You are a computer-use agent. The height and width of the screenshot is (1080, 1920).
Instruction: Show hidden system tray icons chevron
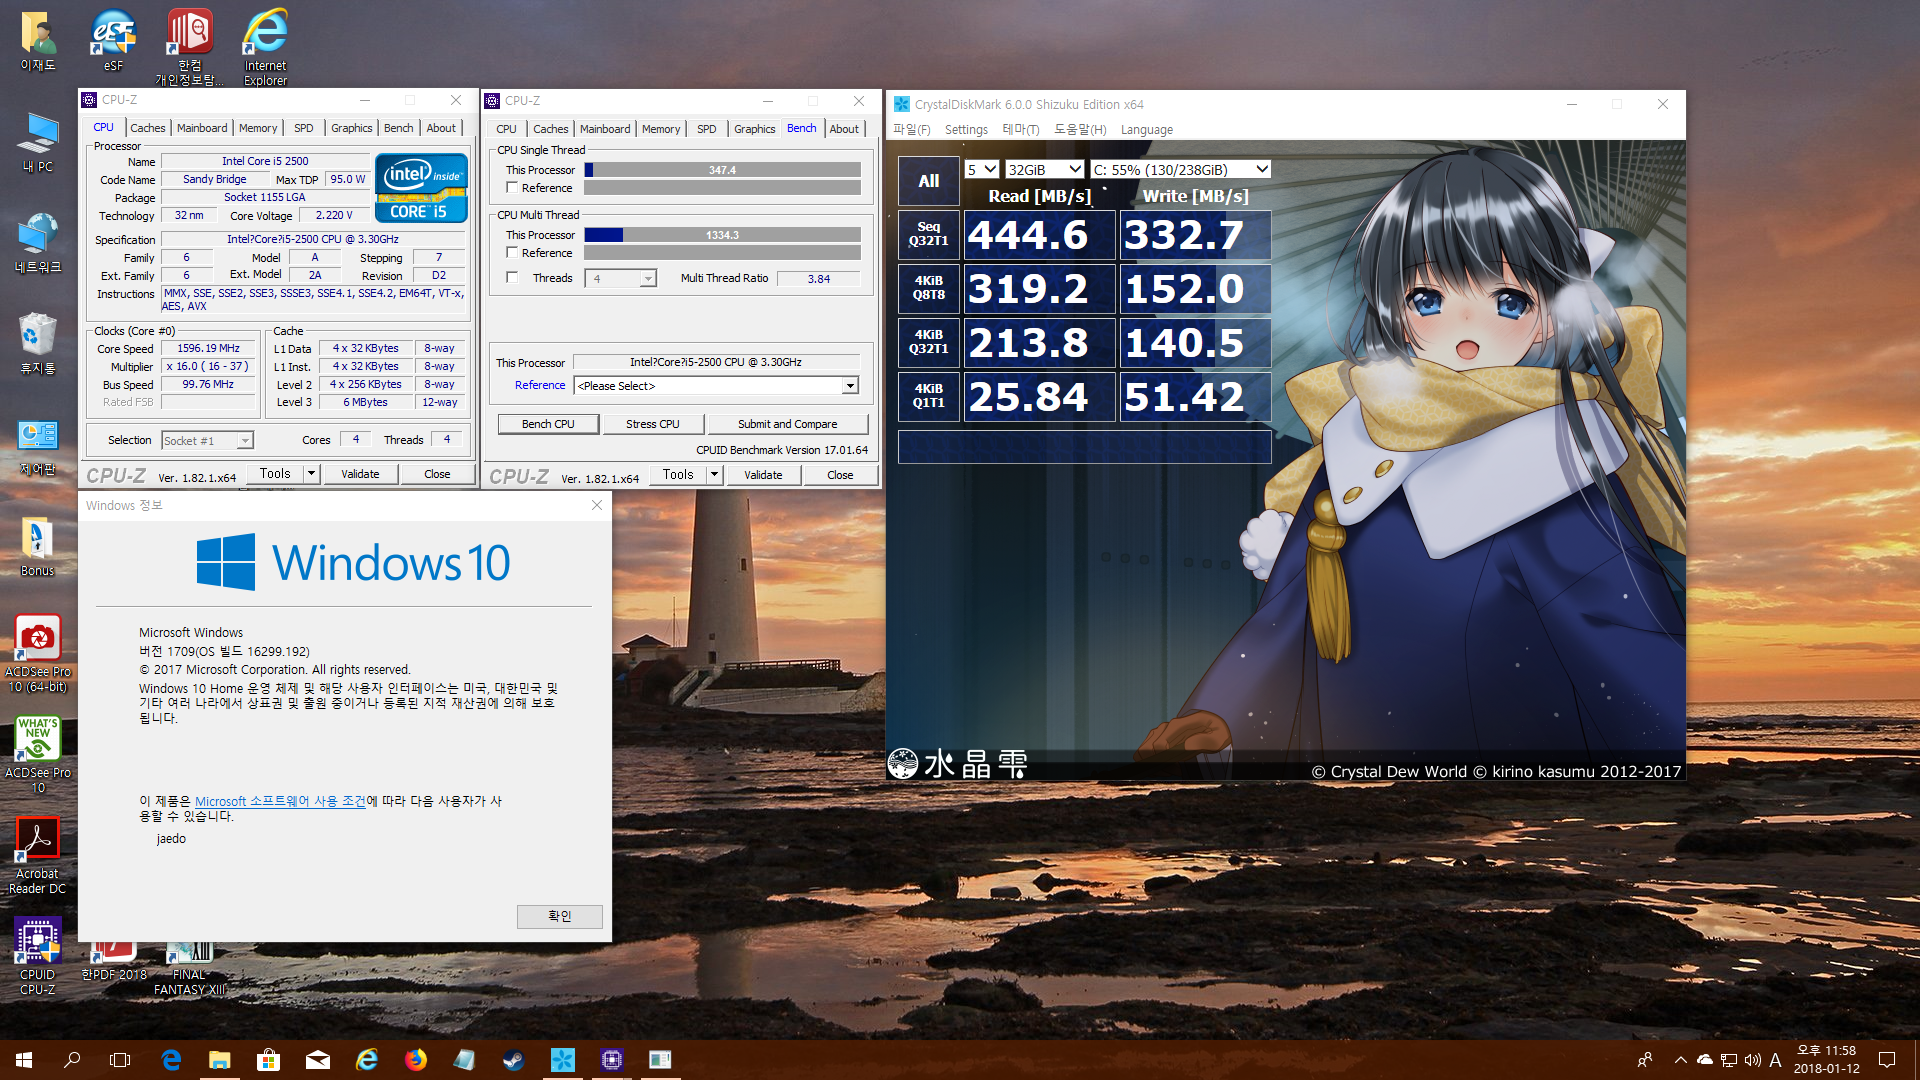(1680, 1060)
